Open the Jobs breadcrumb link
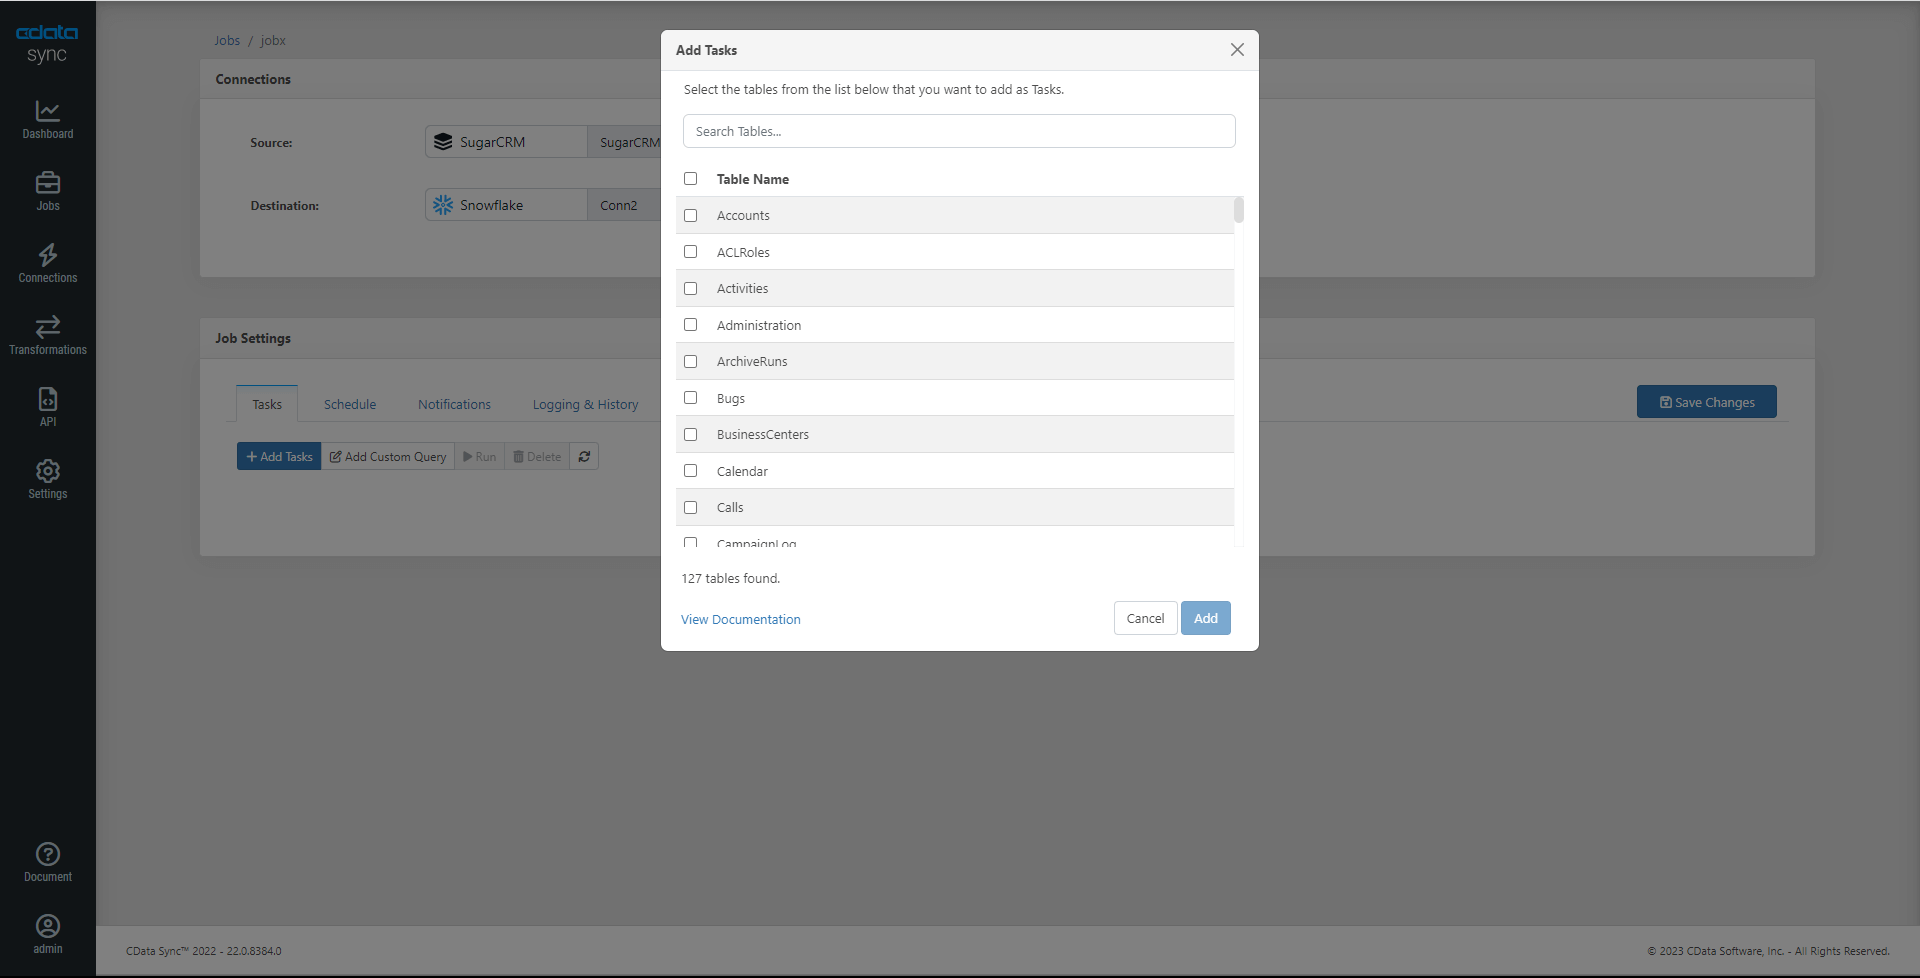The width and height of the screenshot is (1920, 978). pyautogui.click(x=227, y=41)
